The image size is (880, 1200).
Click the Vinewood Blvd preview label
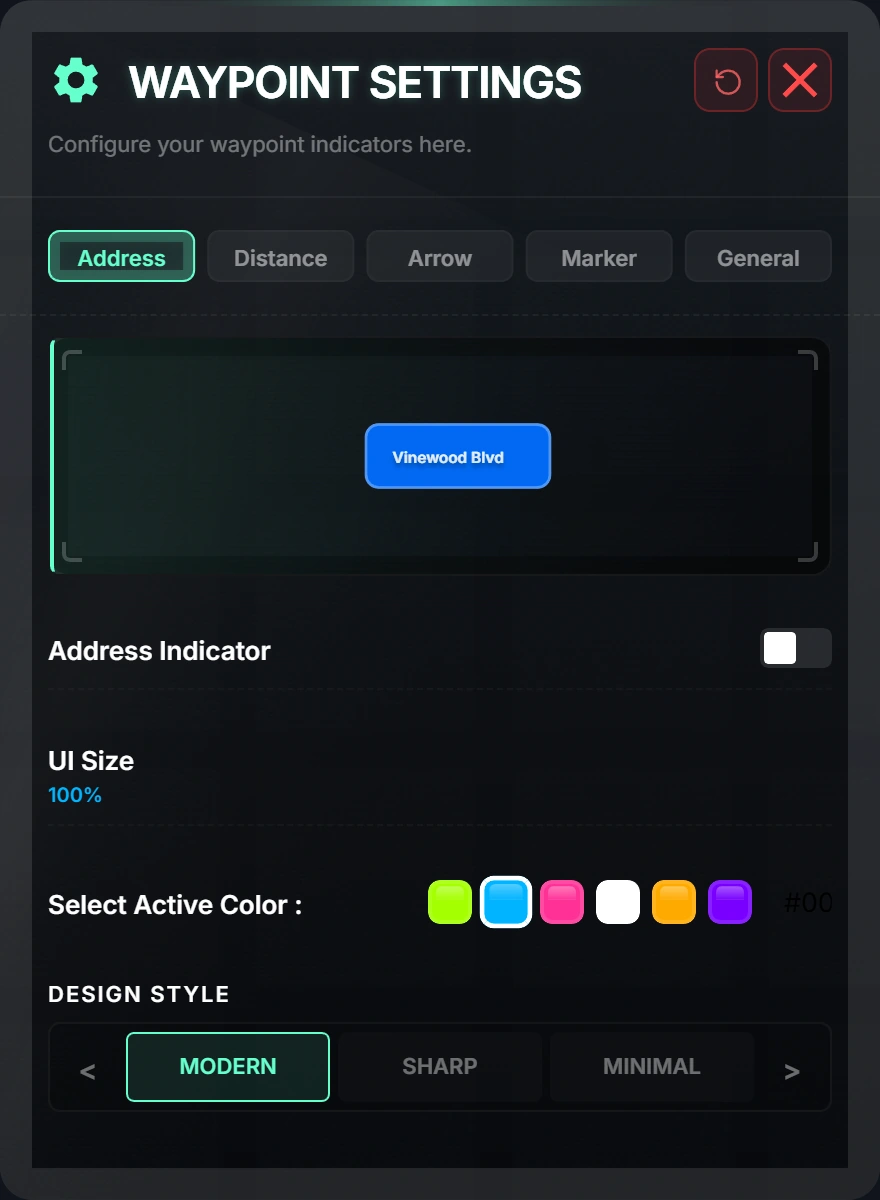(458, 456)
